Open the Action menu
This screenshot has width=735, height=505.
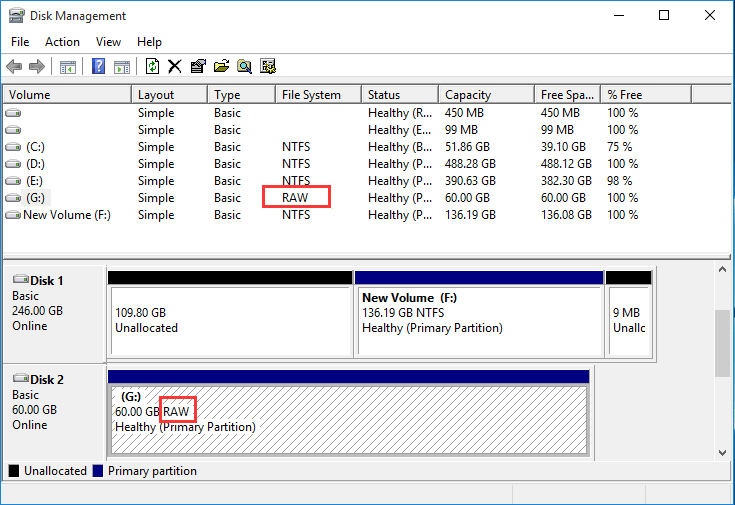[x=62, y=42]
